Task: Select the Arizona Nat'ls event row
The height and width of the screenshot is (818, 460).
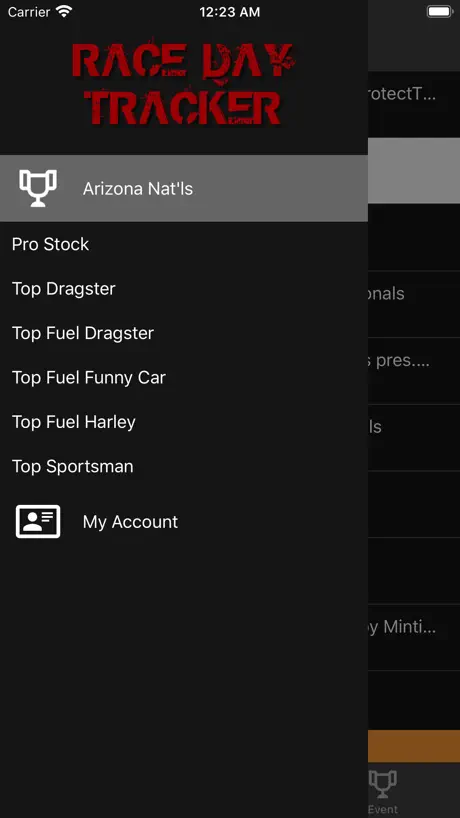Action: 184,188
